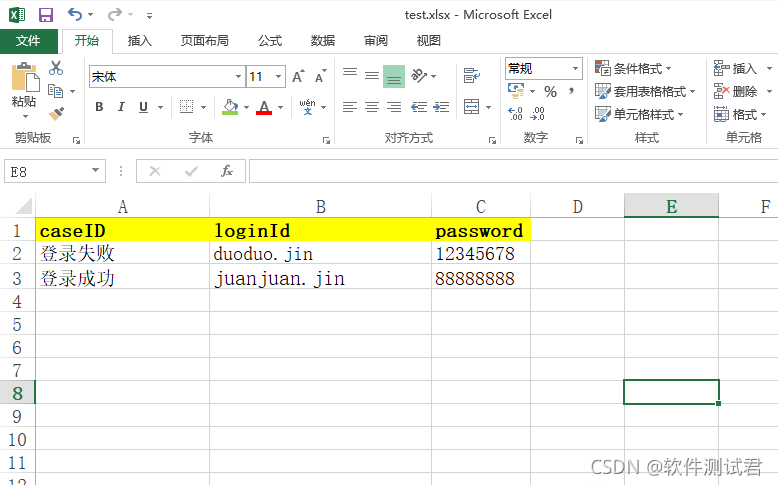Open the 套用表格格式 dropdown
Image resolution: width=778 pixels, height=485 pixels.
click(x=645, y=91)
